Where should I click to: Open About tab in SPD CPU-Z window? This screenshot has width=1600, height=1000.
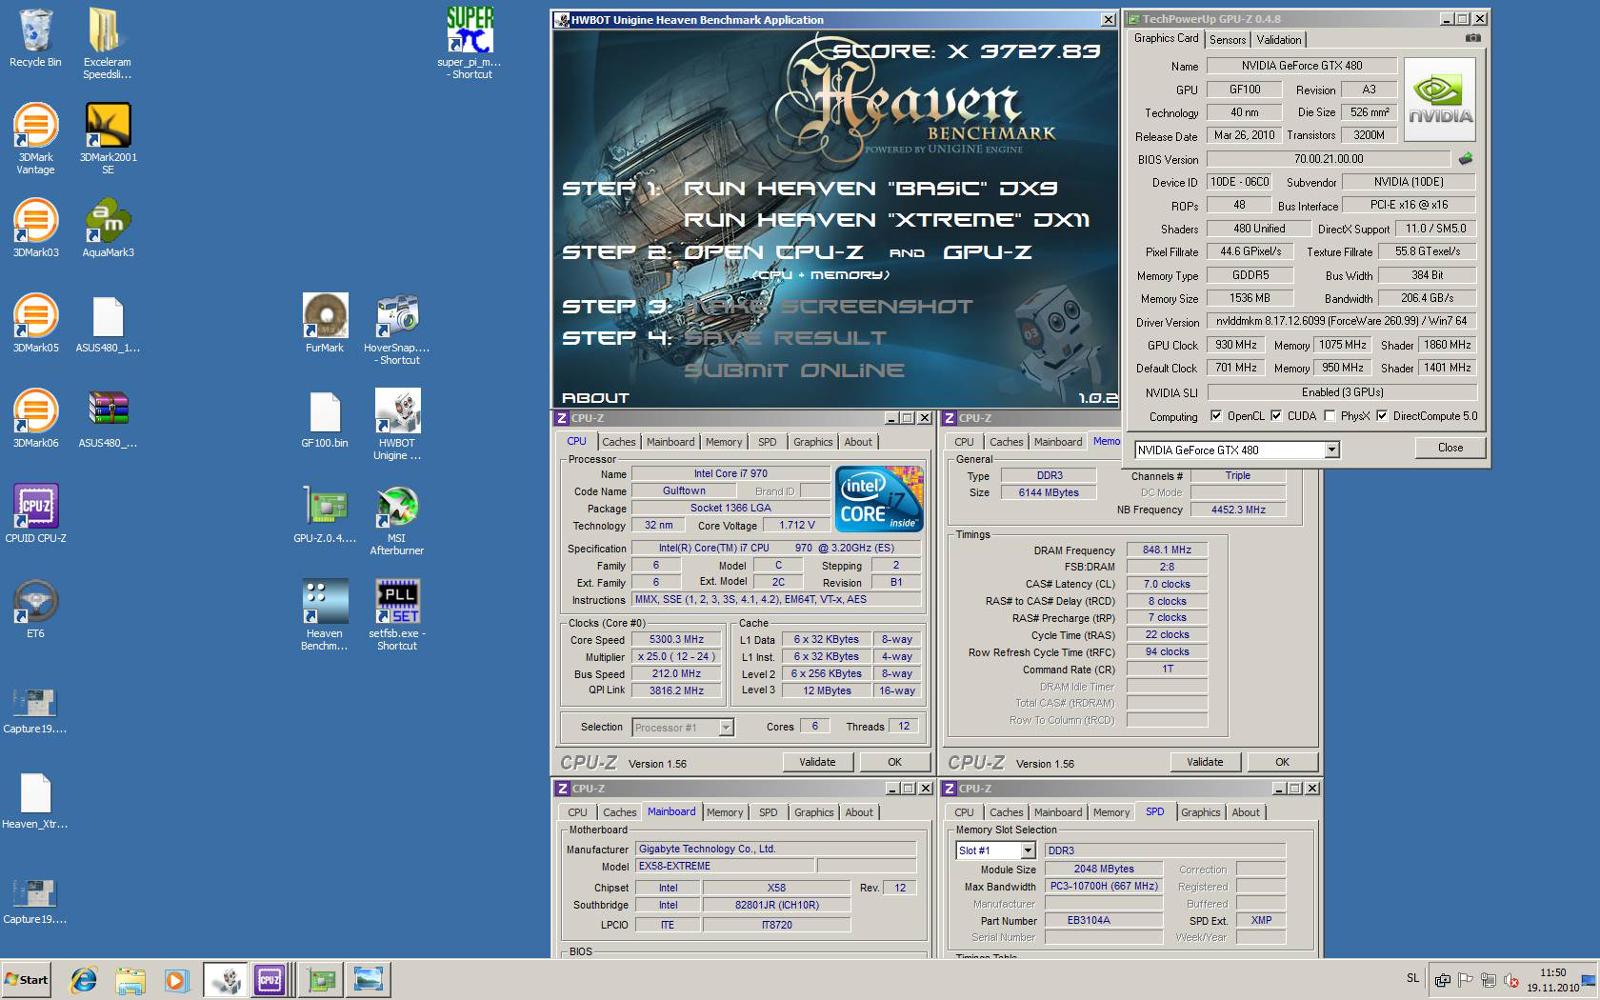pyautogui.click(x=1245, y=813)
